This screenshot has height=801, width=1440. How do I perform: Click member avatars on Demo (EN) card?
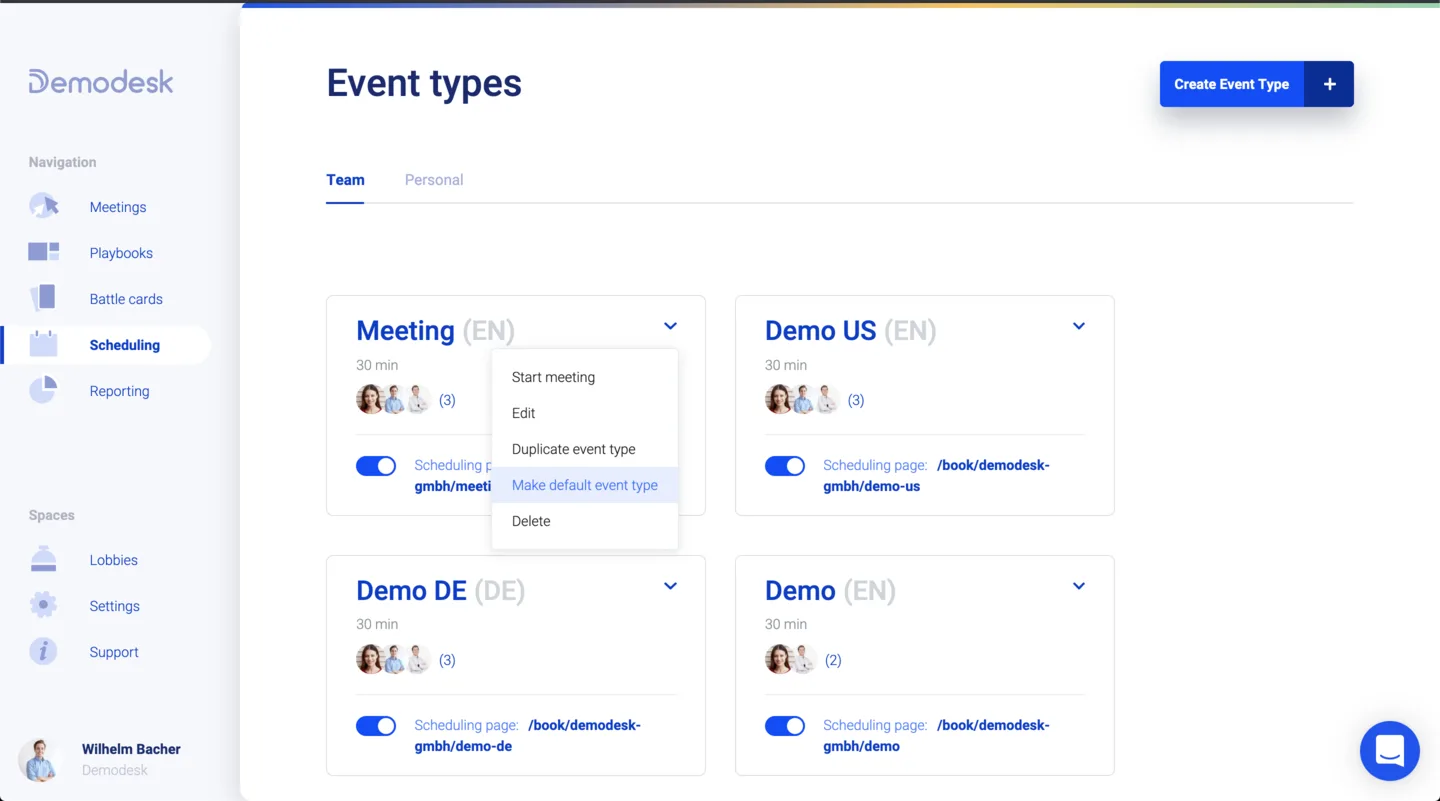(x=791, y=660)
